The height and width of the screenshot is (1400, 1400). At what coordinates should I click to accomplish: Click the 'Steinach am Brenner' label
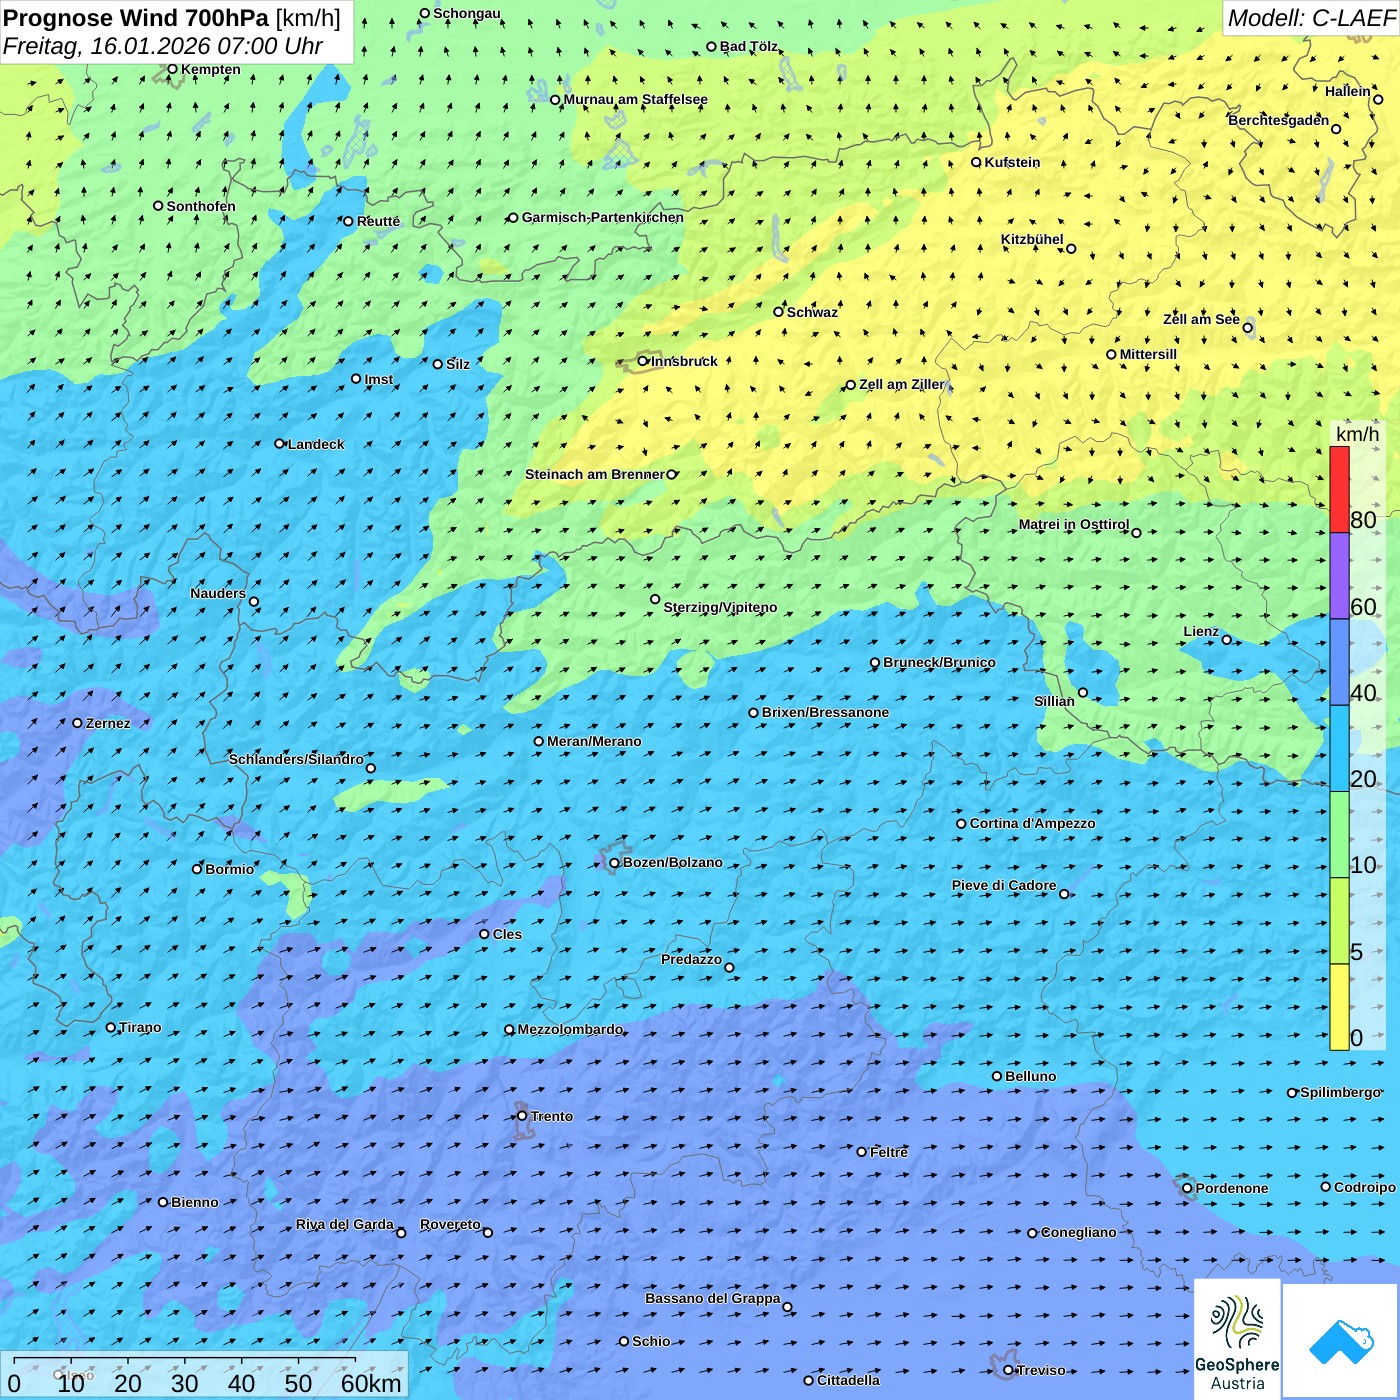coord(594,474)
